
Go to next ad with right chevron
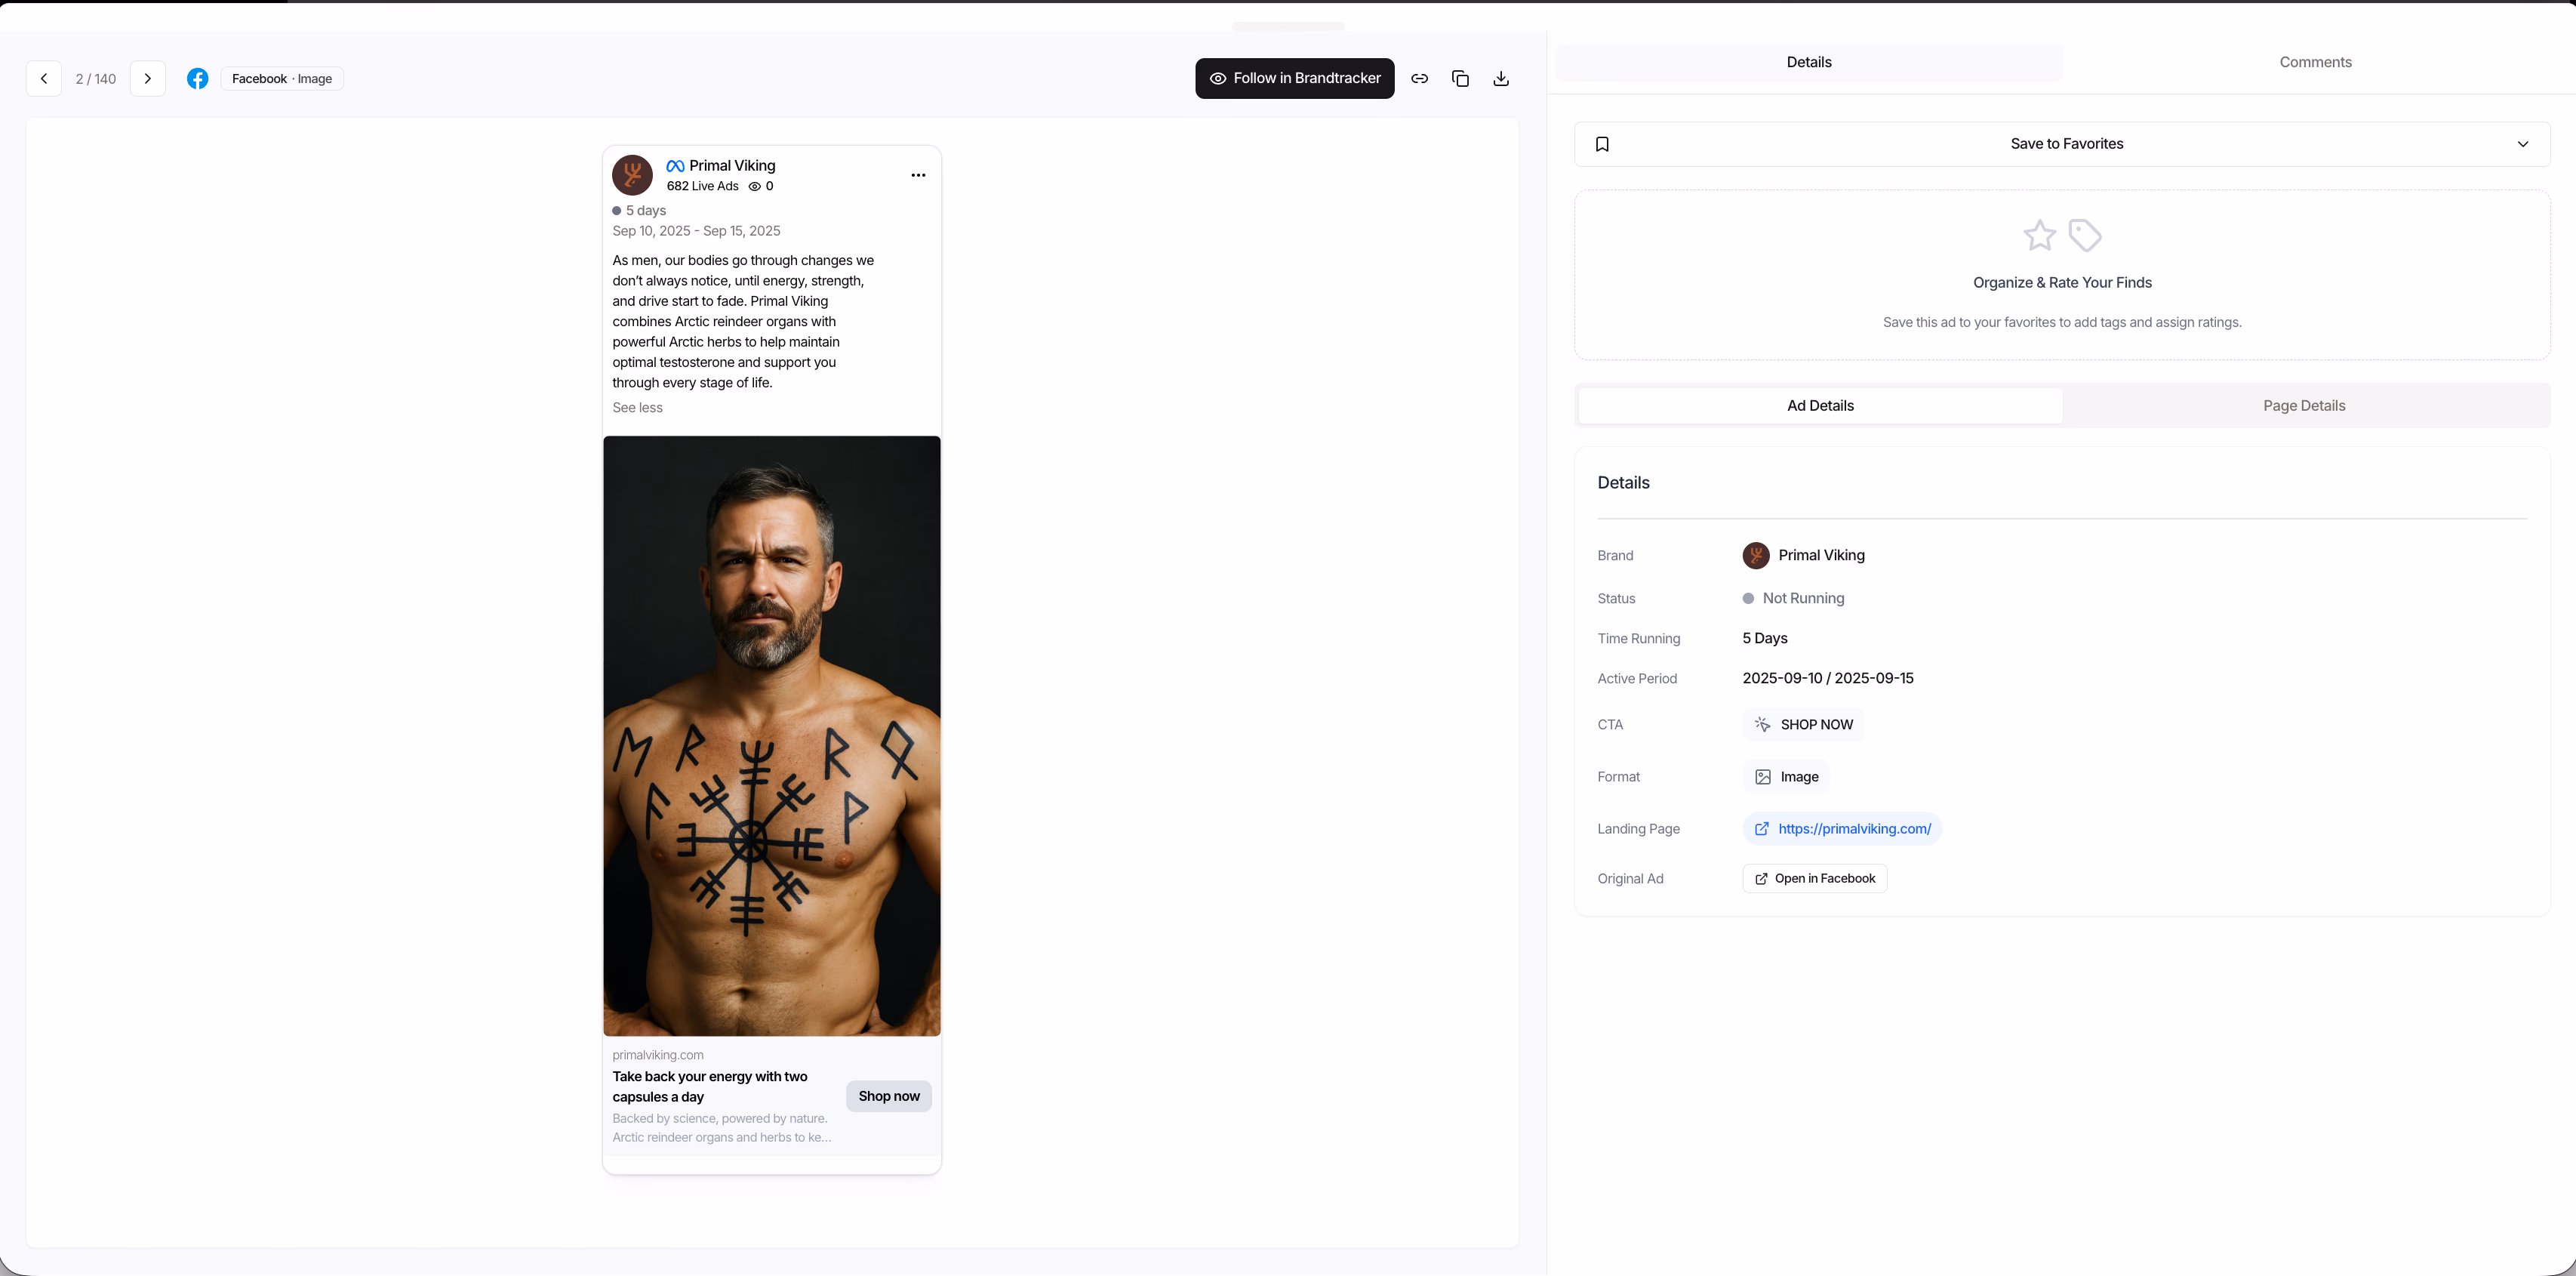click(x=148, y=79)
